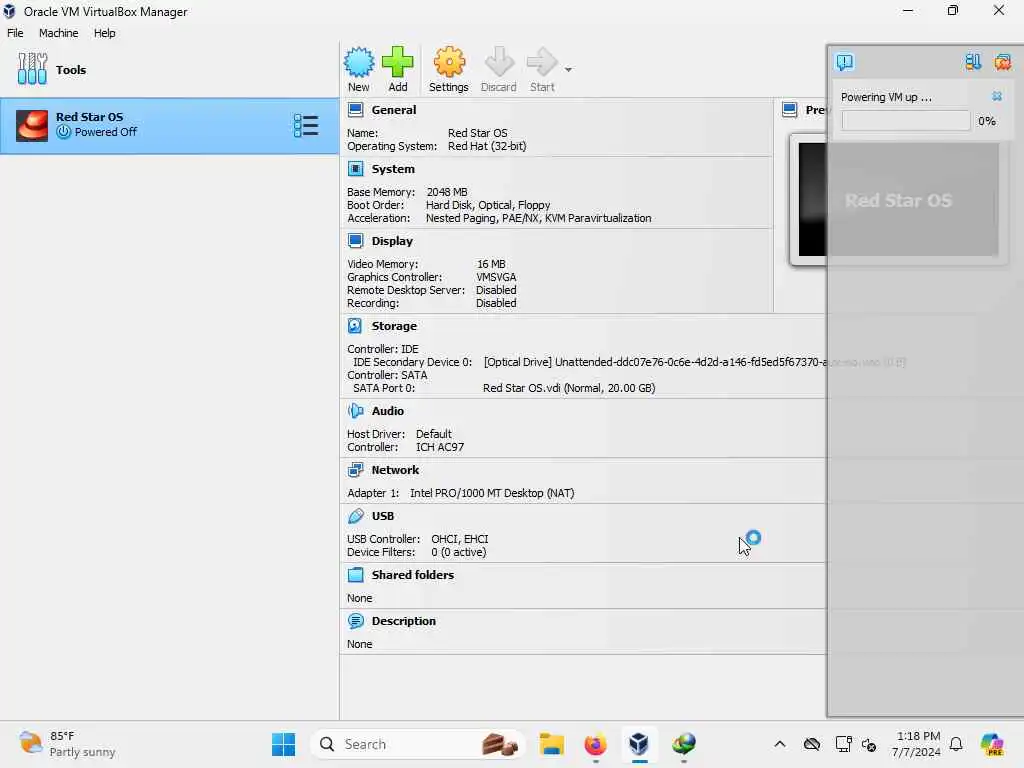1024x768 pixels.
Task: Click the notification center speech bubble icon
Action: click(844, 62)
